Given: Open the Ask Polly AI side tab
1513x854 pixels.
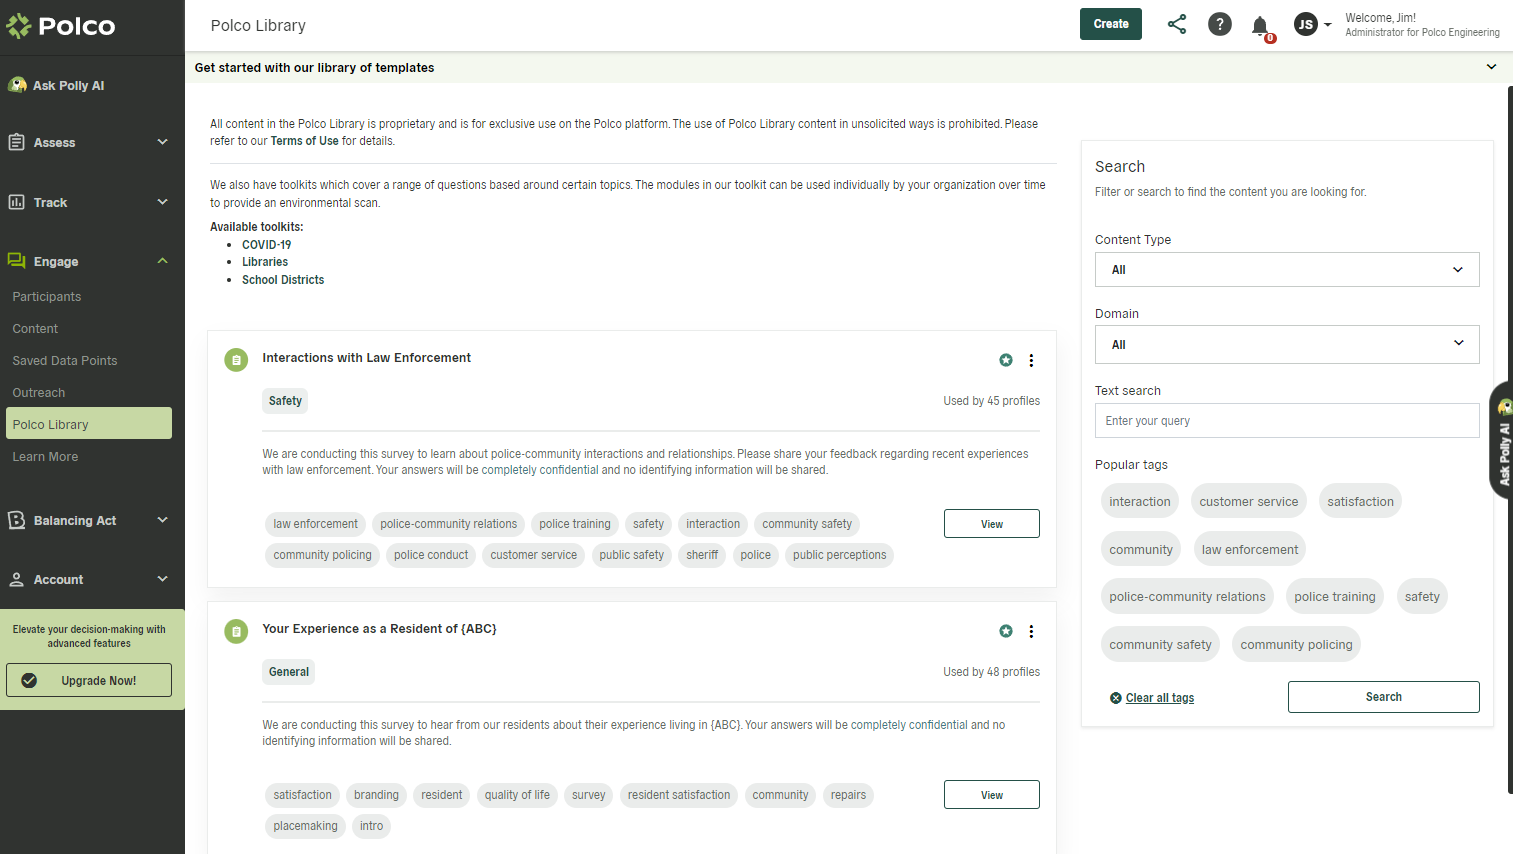Looking at the screenshot, I should pyautogui.click(x=1502, y=440).
